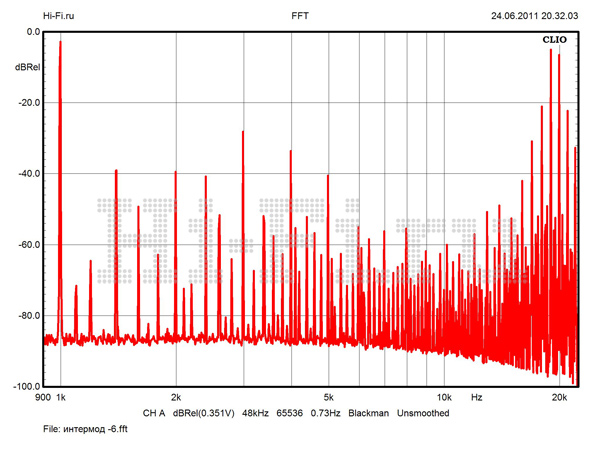The height and width of the screenshot is (450, 600).
Task: Click the 2k frequency axis label
Action: [x=176, y=398]
